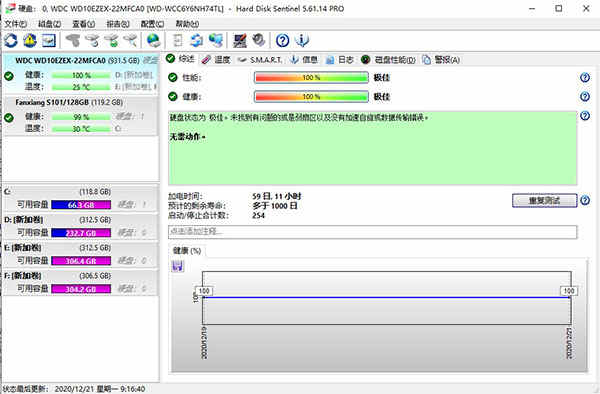Click help icon beside the 健康 bar
The width and height of the screenshot is (600, 394).
(585, 96)
